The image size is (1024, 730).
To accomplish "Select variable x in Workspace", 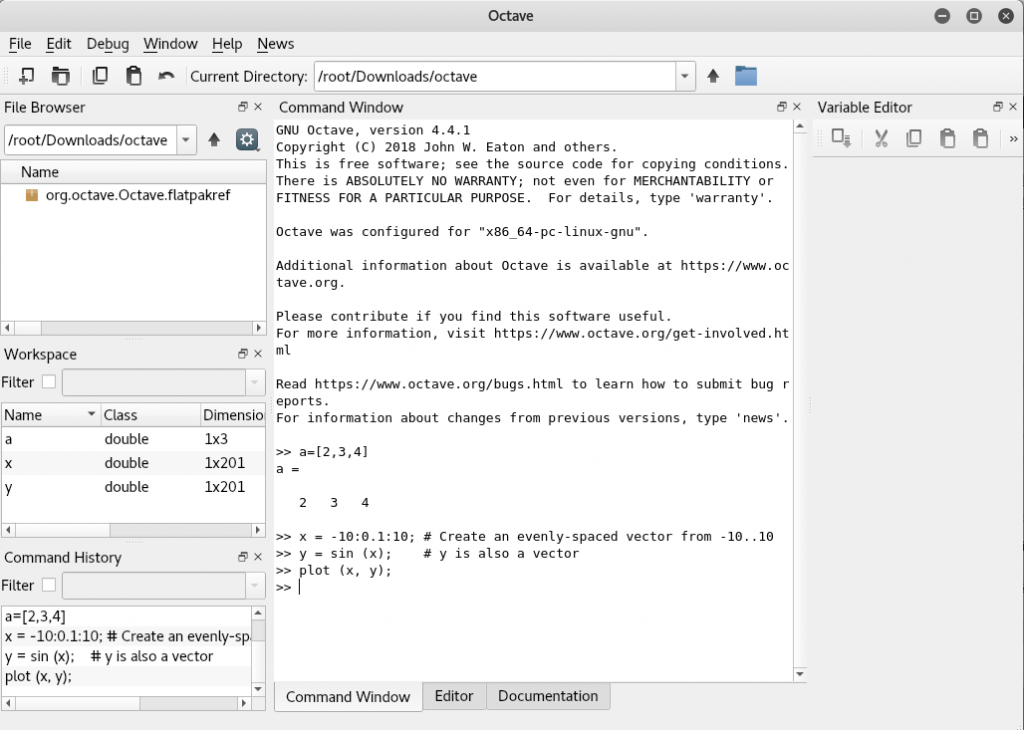I will pyautogui.click(x=133, y=463).
